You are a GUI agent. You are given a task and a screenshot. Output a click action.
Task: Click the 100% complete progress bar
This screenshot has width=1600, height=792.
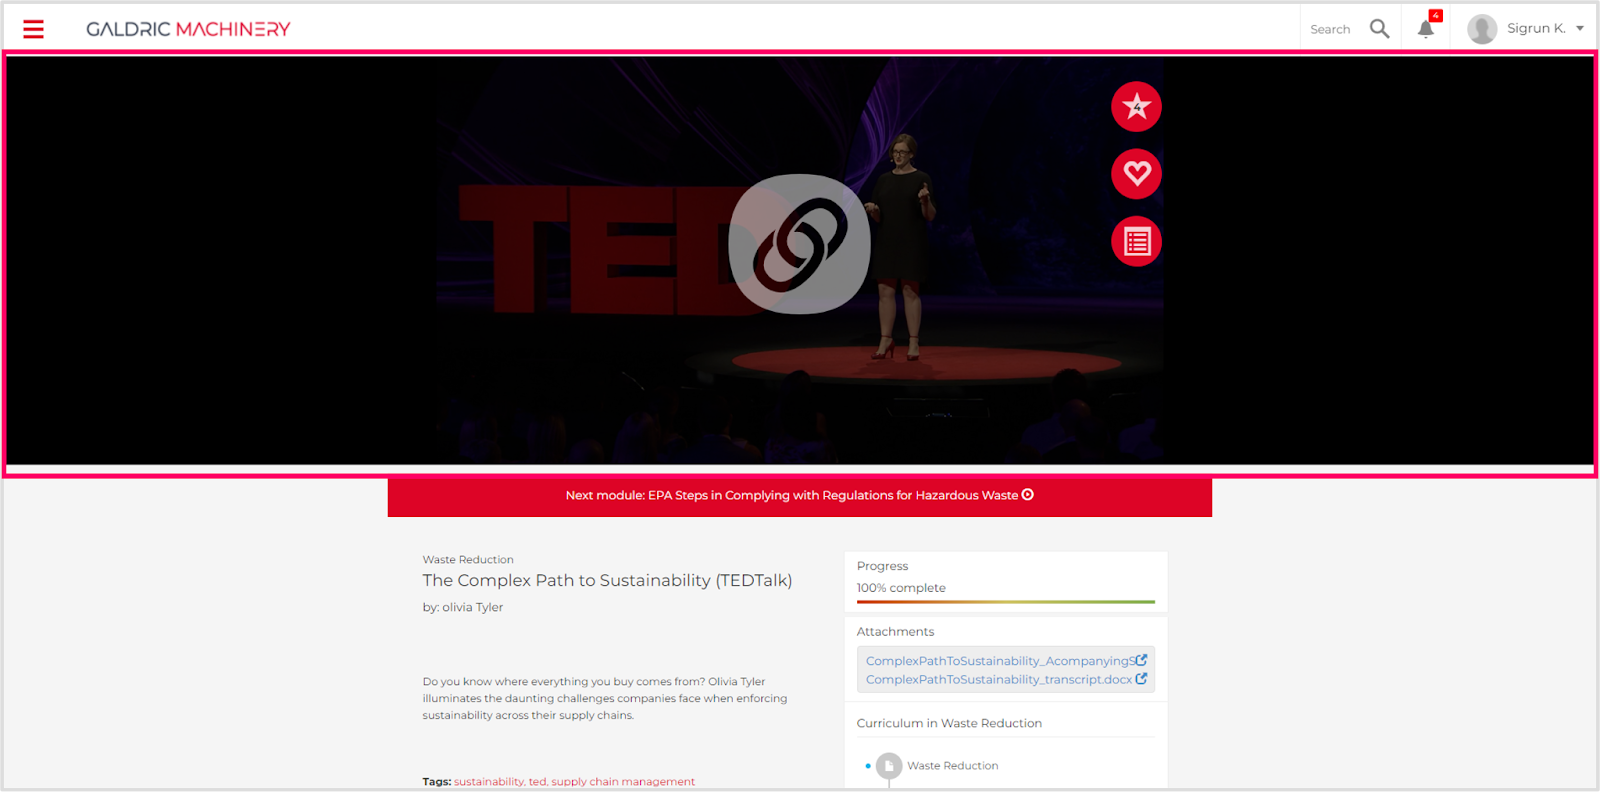(1006, 602)
